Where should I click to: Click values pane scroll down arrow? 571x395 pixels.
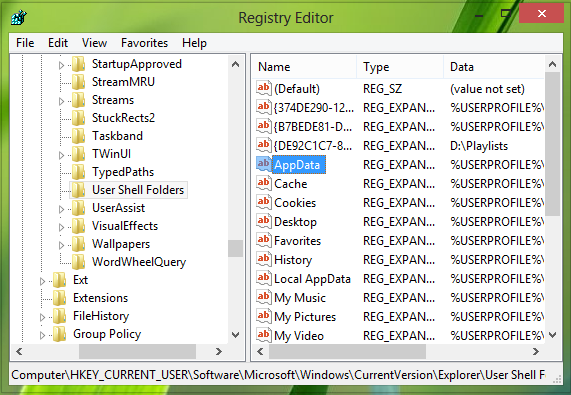(552, 335)
